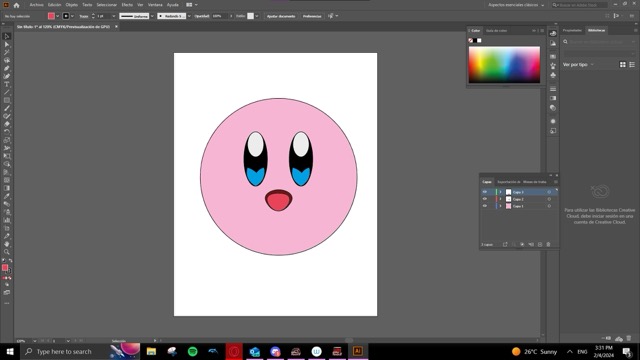This screenshot has width=640, height=360.
Task: Hide Capa 1 layer with eye icon
Action: point(484,206)
